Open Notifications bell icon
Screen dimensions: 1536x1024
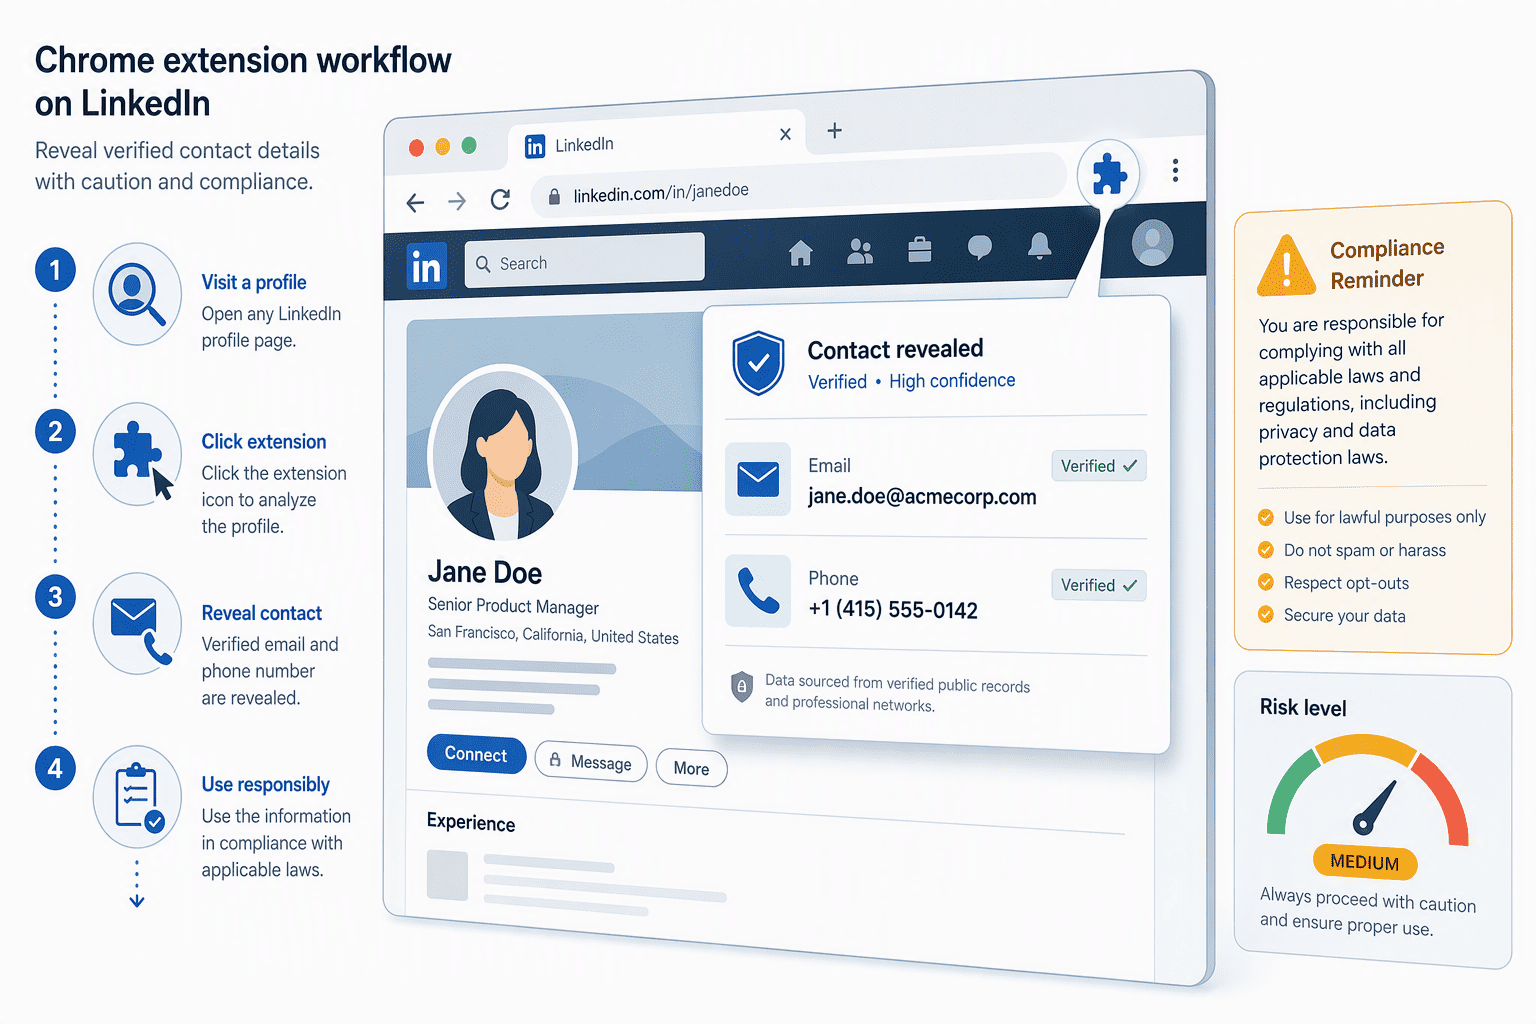click(1040, 245)
